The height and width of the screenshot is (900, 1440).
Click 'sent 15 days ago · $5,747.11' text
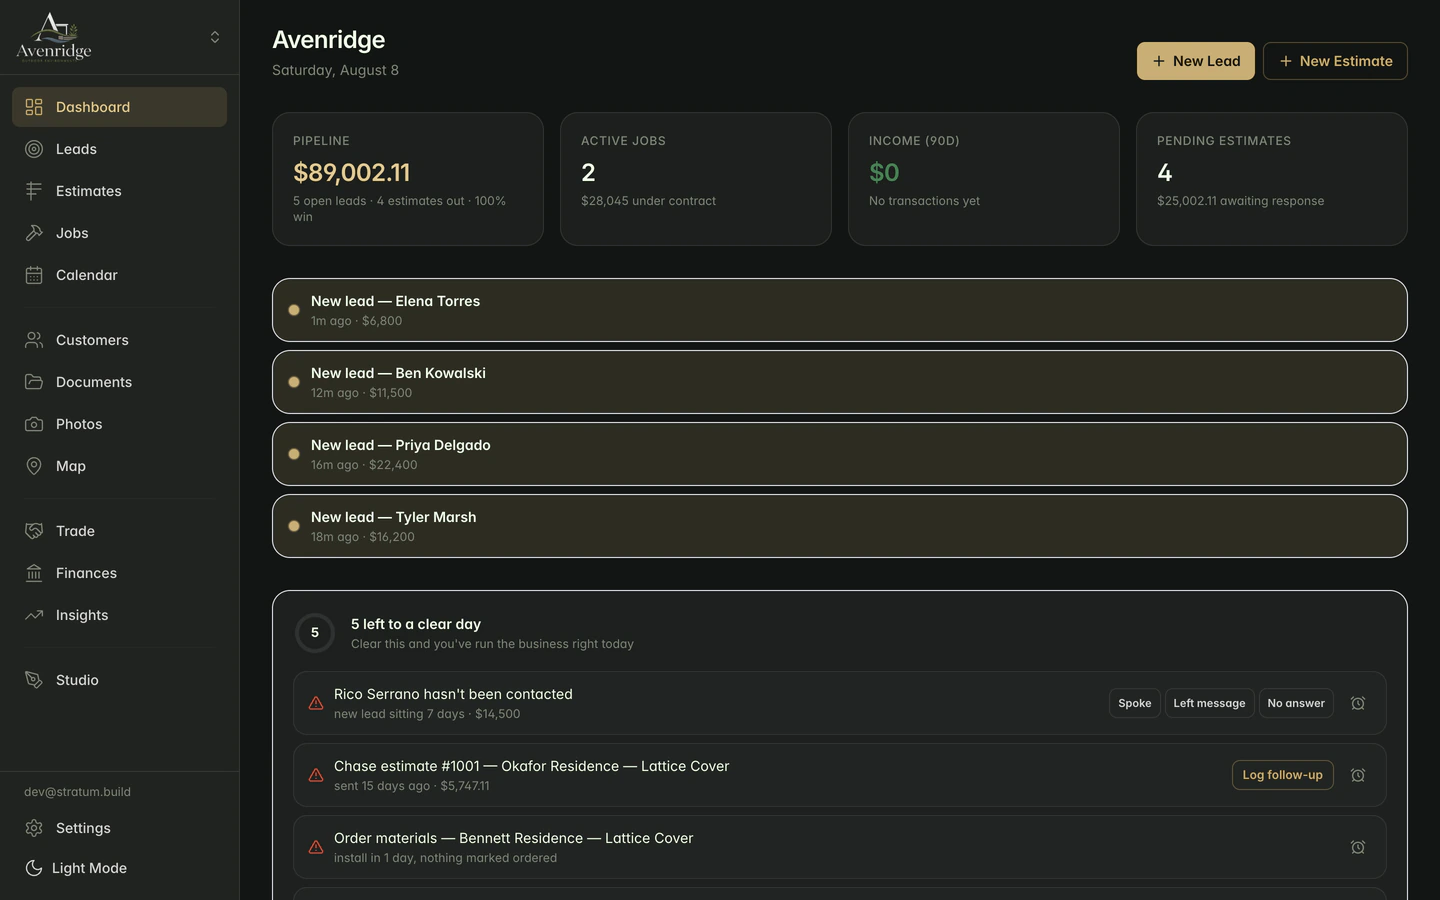(412, 786)
